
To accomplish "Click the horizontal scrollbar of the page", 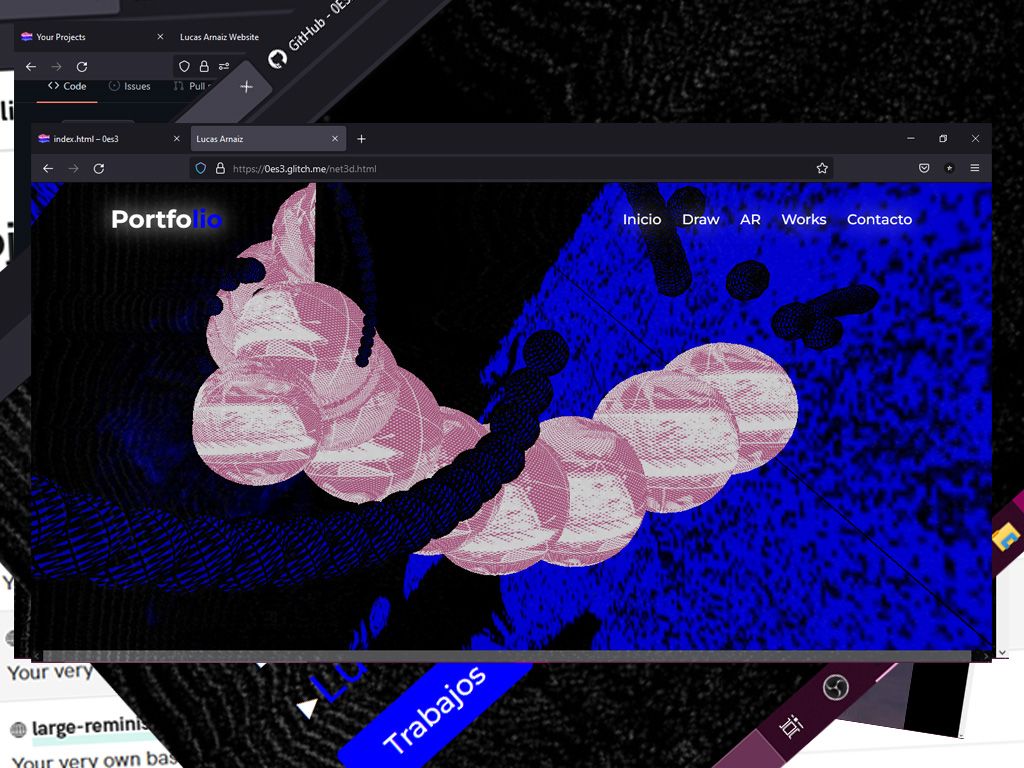I will (507, 656).
